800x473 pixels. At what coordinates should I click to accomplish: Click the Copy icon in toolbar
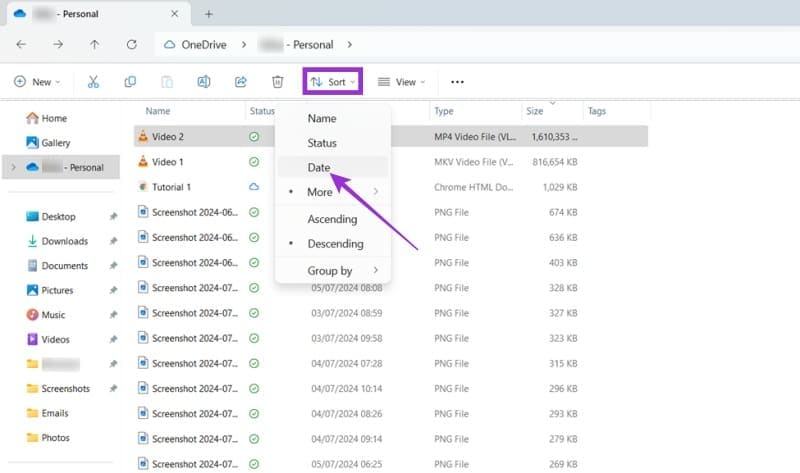pyautogui.click(x=130, y=82)
